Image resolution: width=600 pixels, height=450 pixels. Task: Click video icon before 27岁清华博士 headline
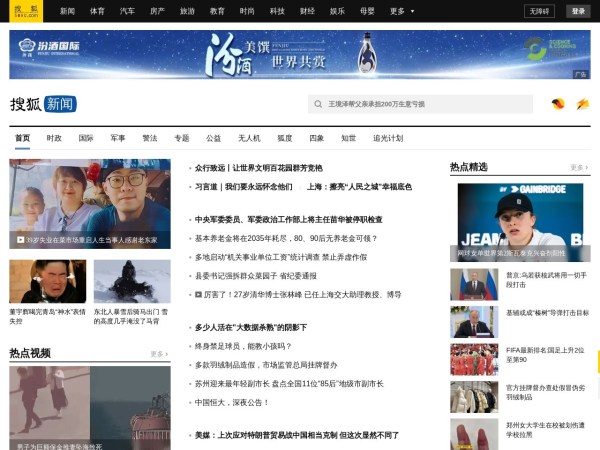198,295
